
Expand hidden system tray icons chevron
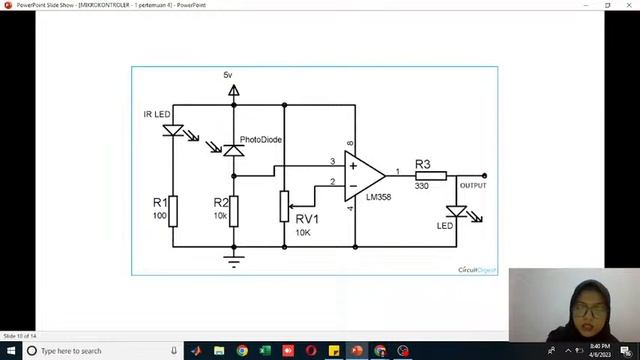tap(568, 351)
